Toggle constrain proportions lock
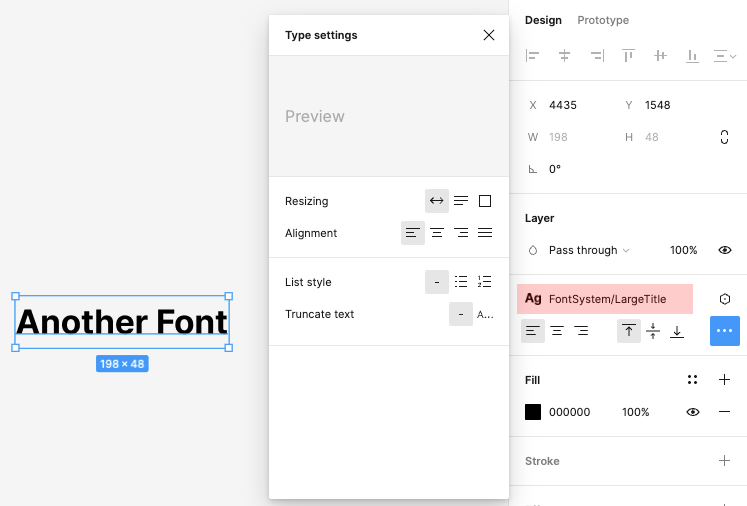 coord(724,137)
